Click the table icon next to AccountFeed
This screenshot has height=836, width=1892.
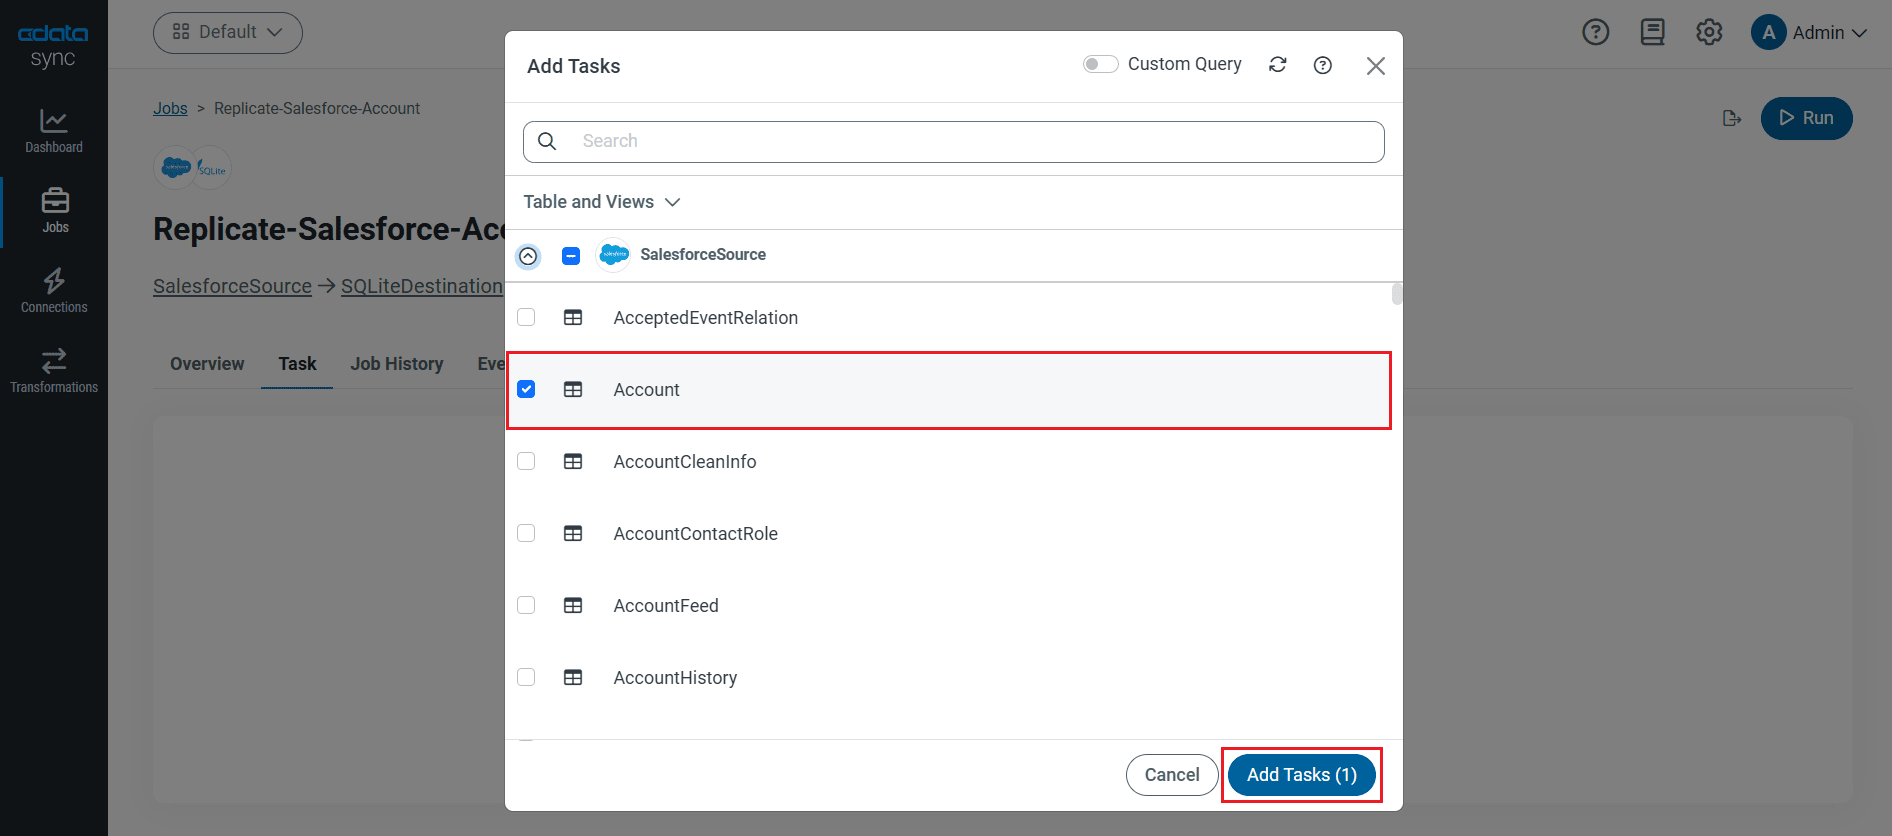(573, 605)
